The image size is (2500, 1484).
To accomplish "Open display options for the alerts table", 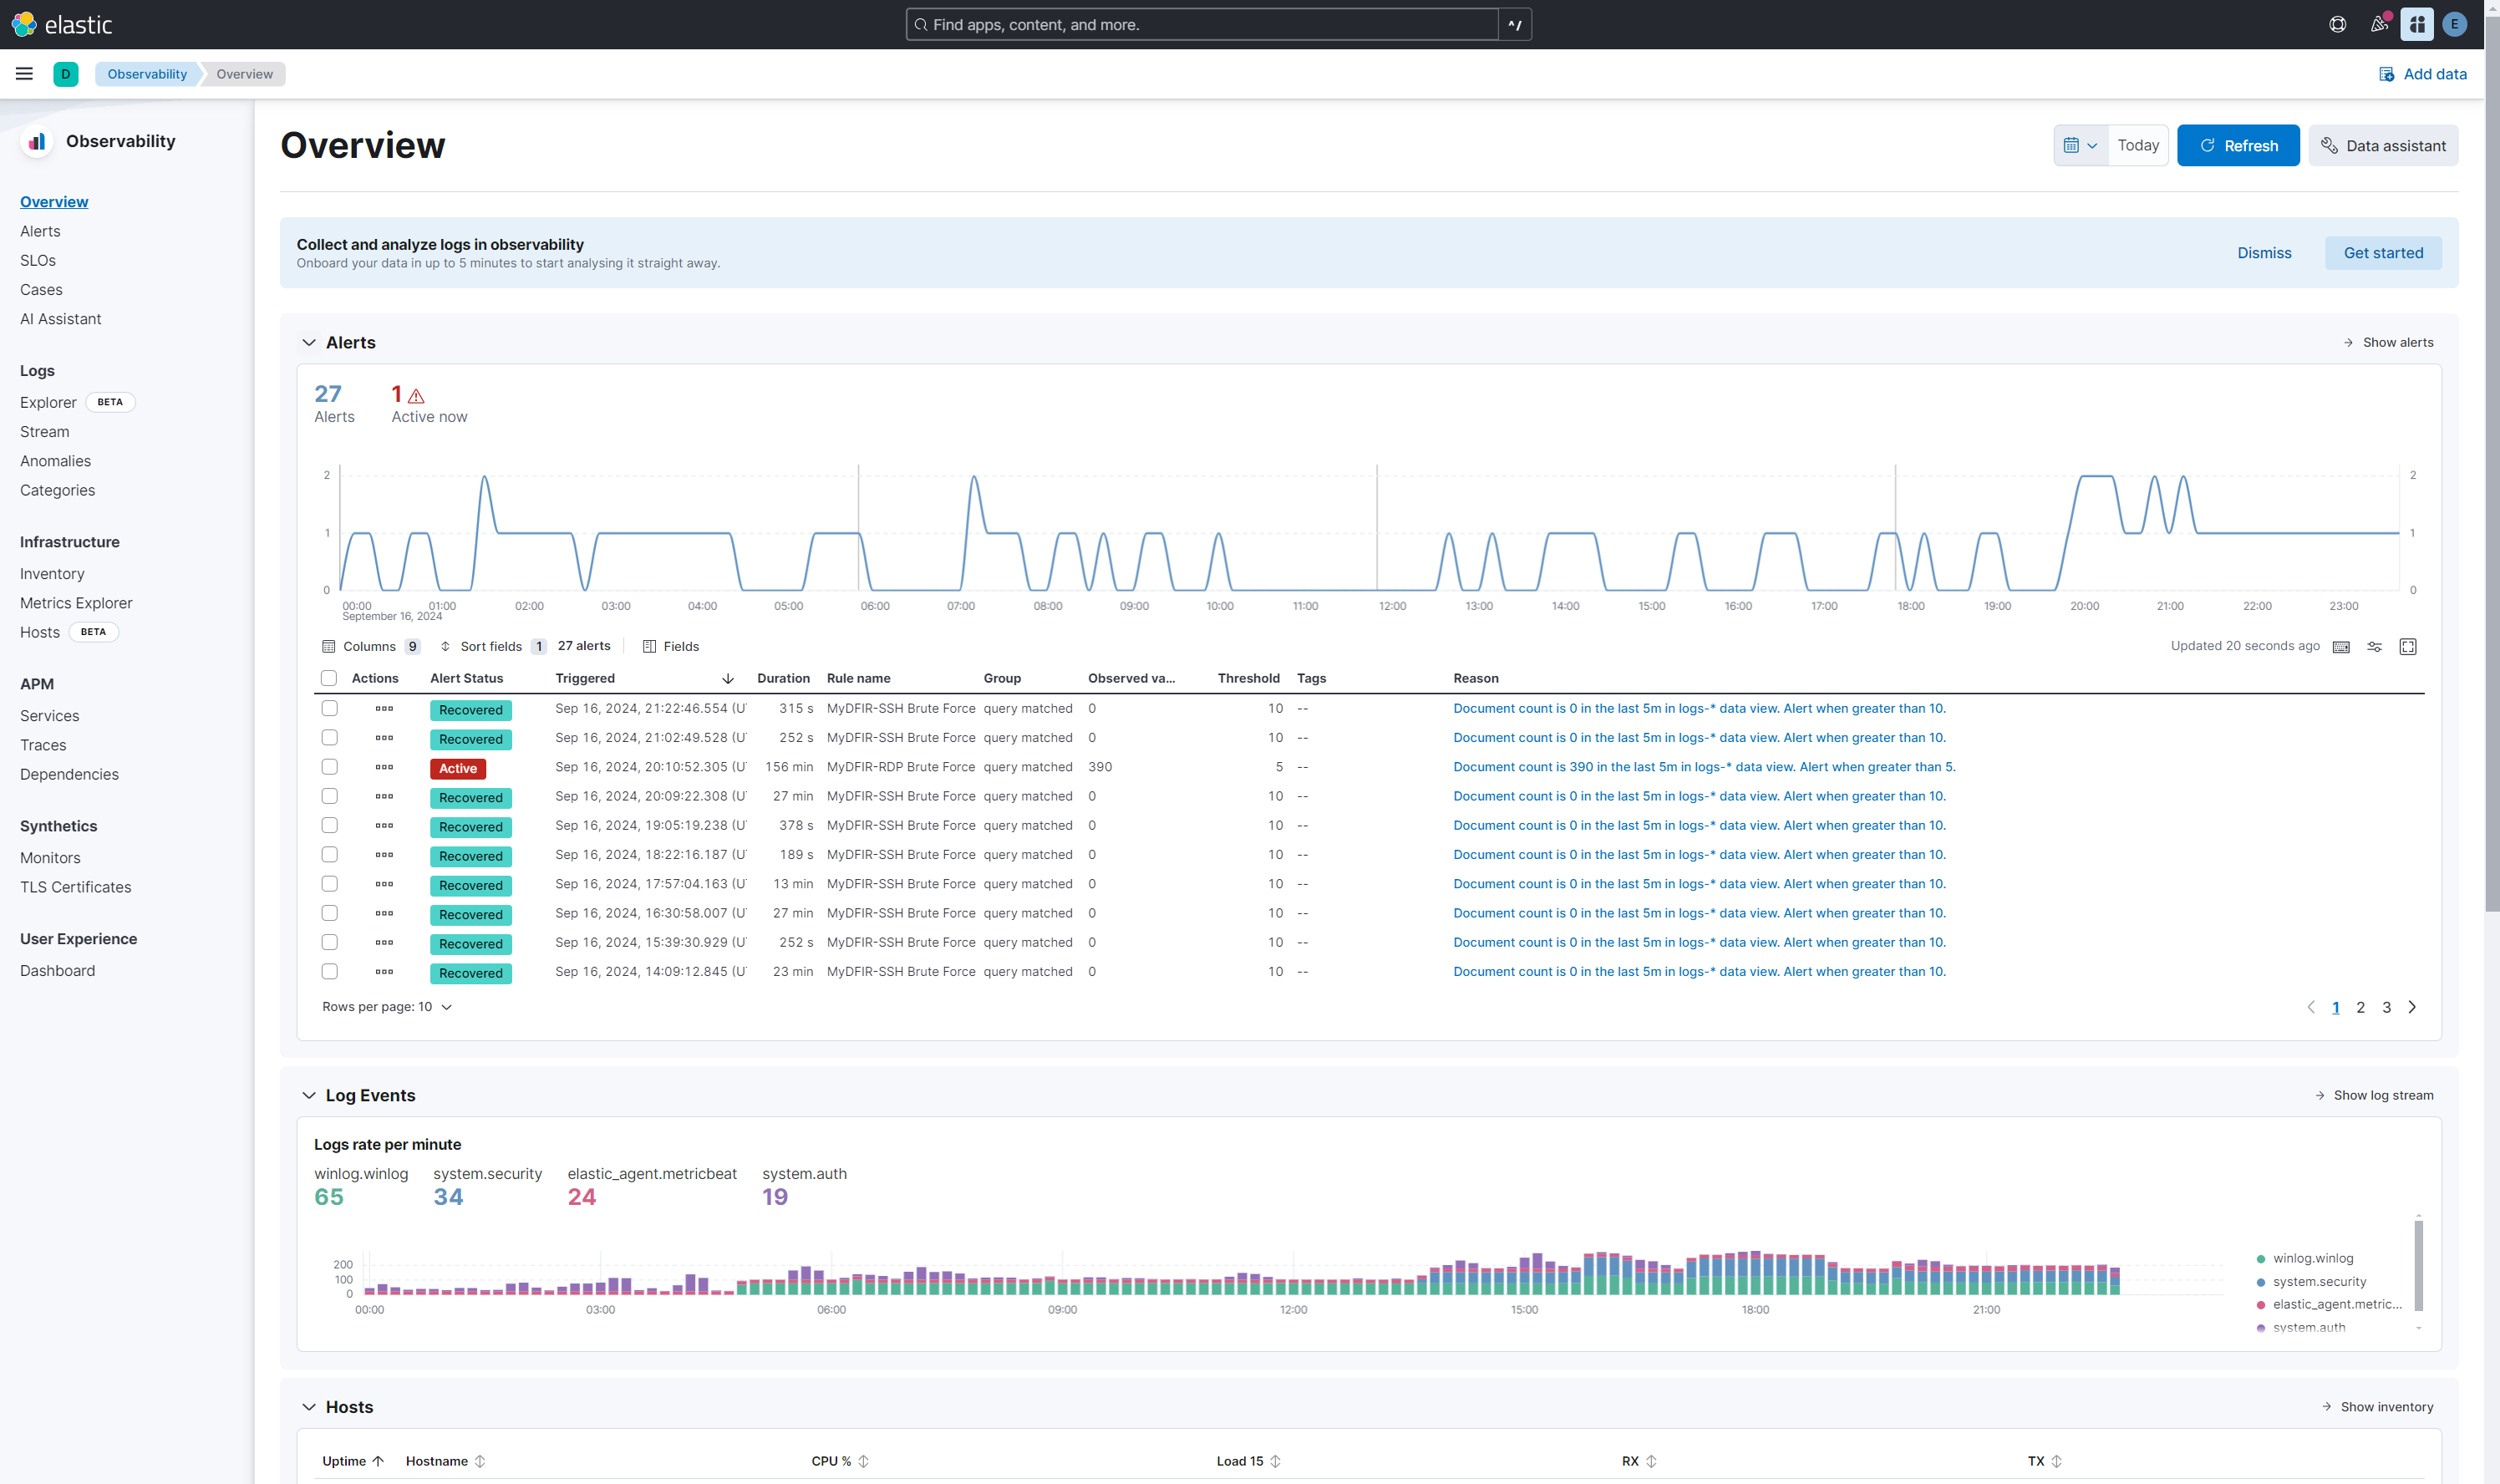I will [x=2375, y=646].
